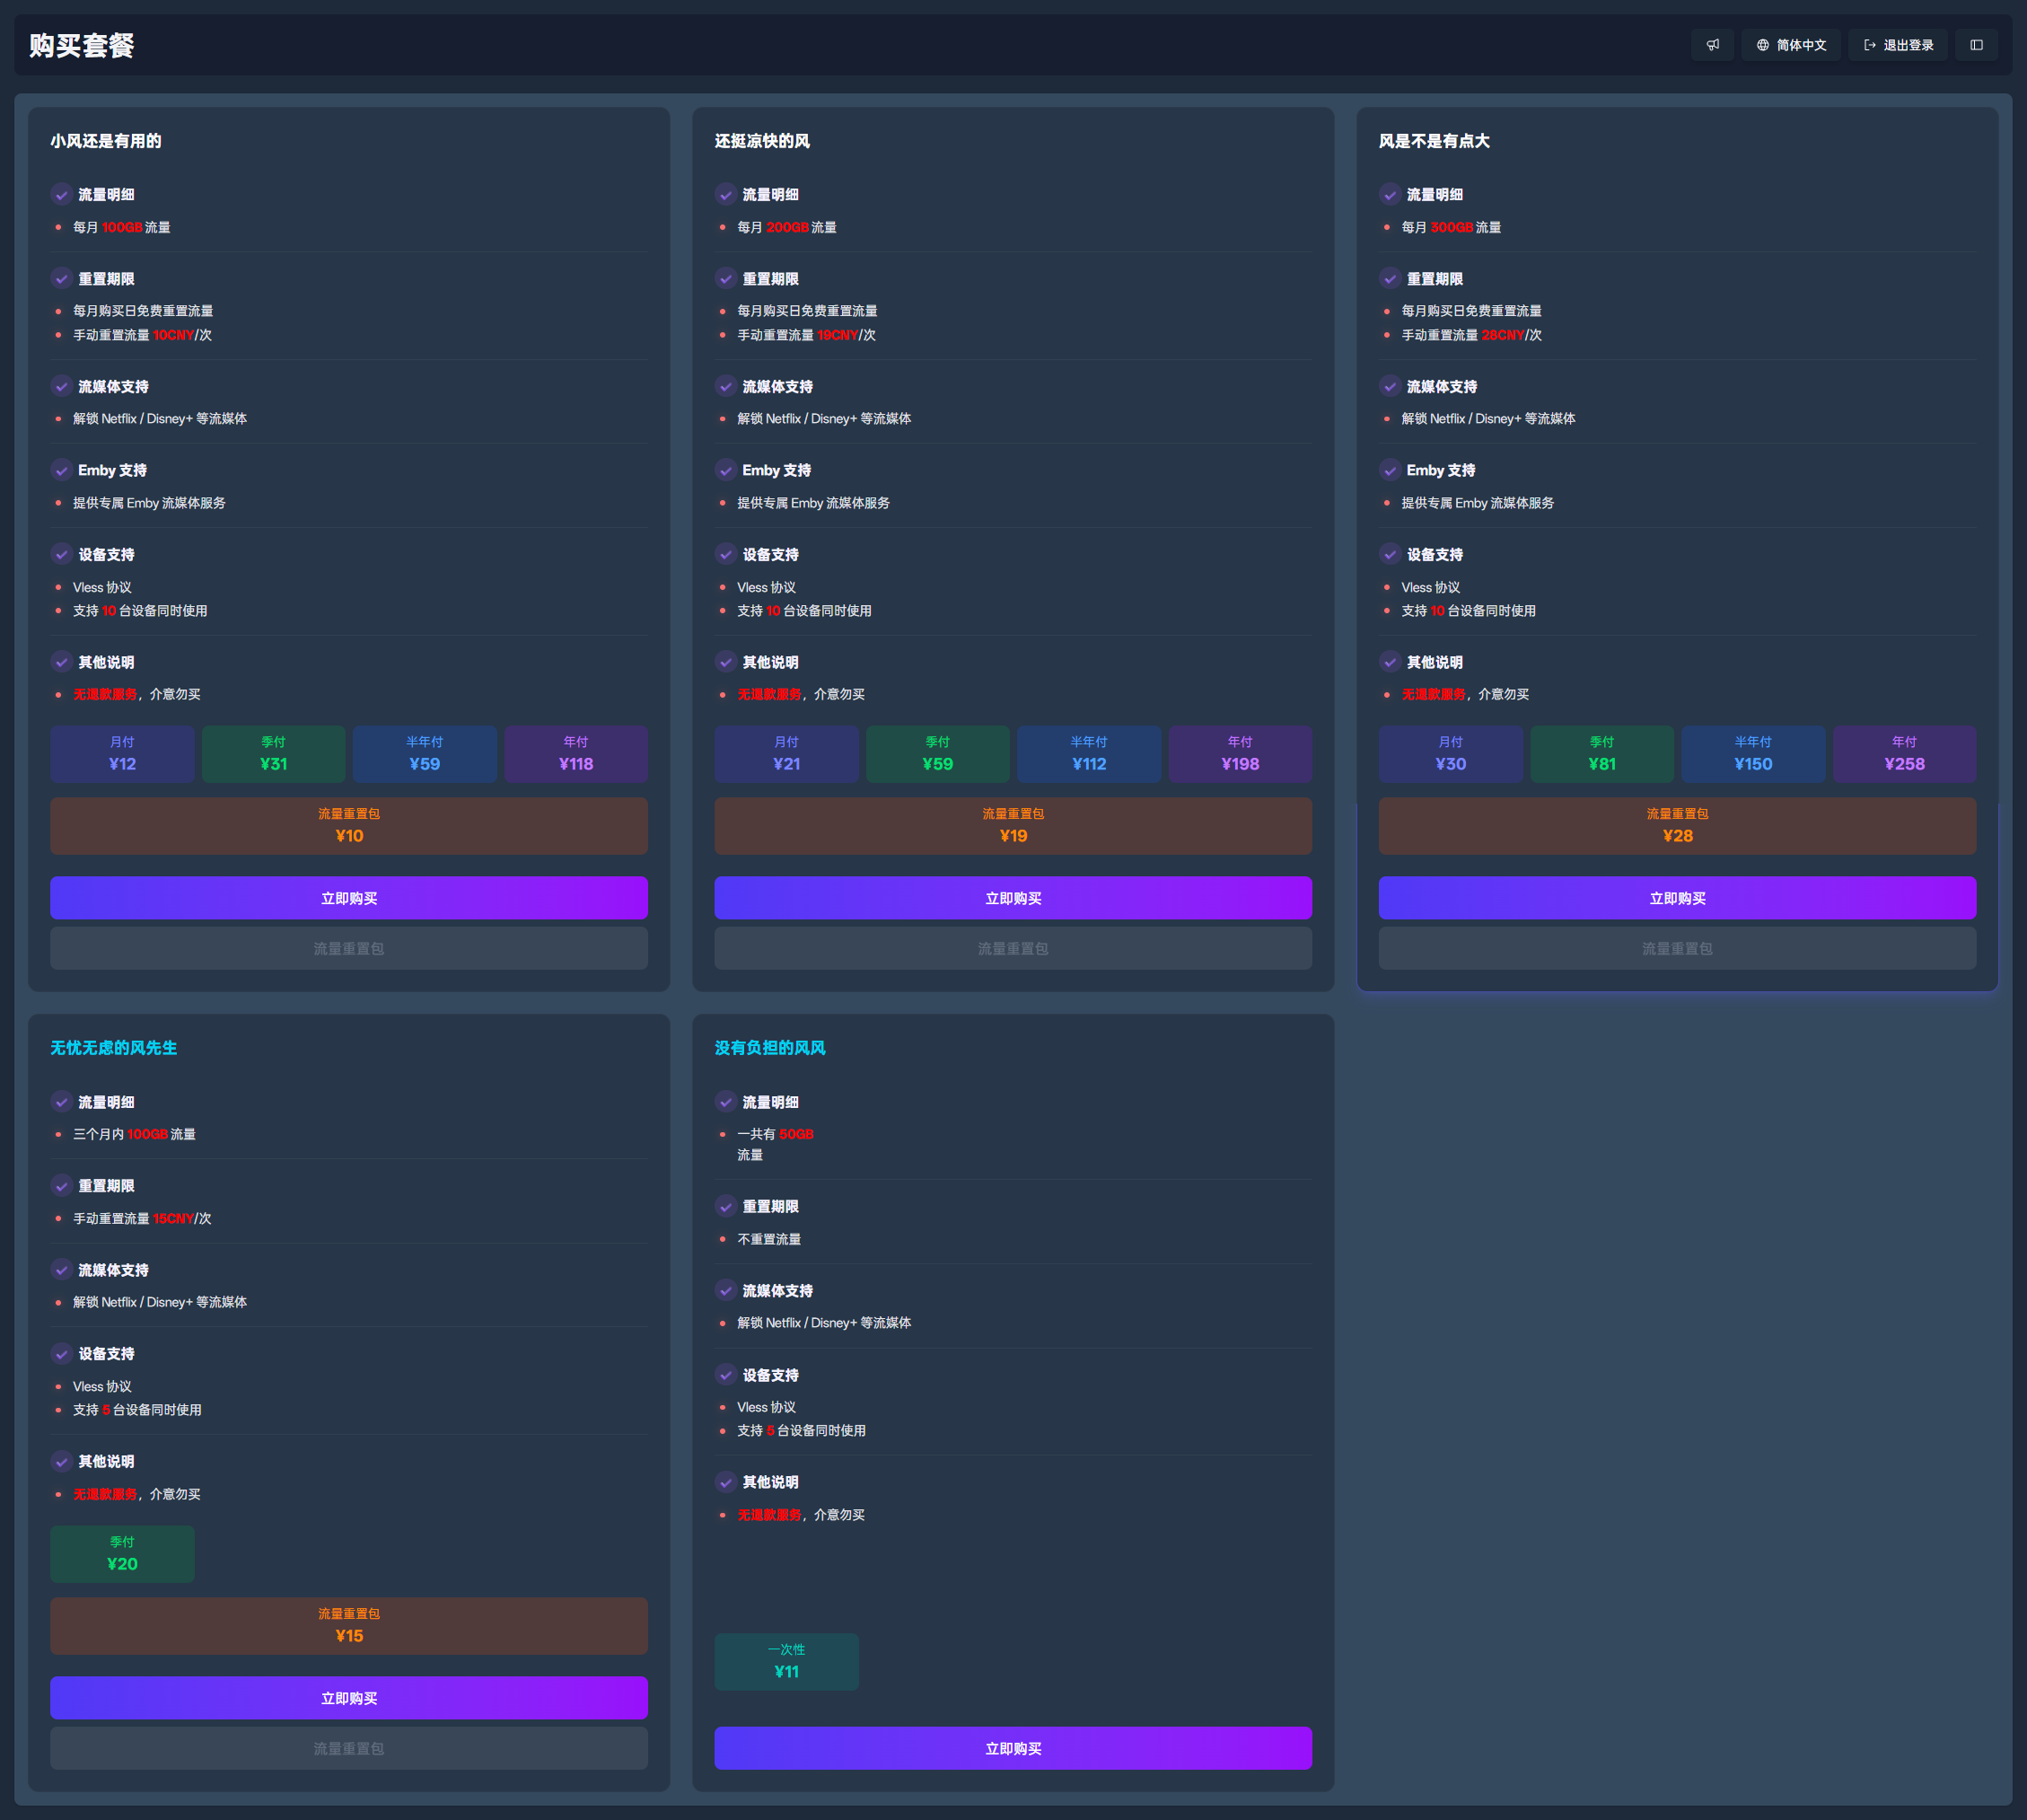Viewport: 2027px width, 1820px height.
Task: Click the 无忧无虑的风先生 plan title
Action: click(x=114, y=1048)
